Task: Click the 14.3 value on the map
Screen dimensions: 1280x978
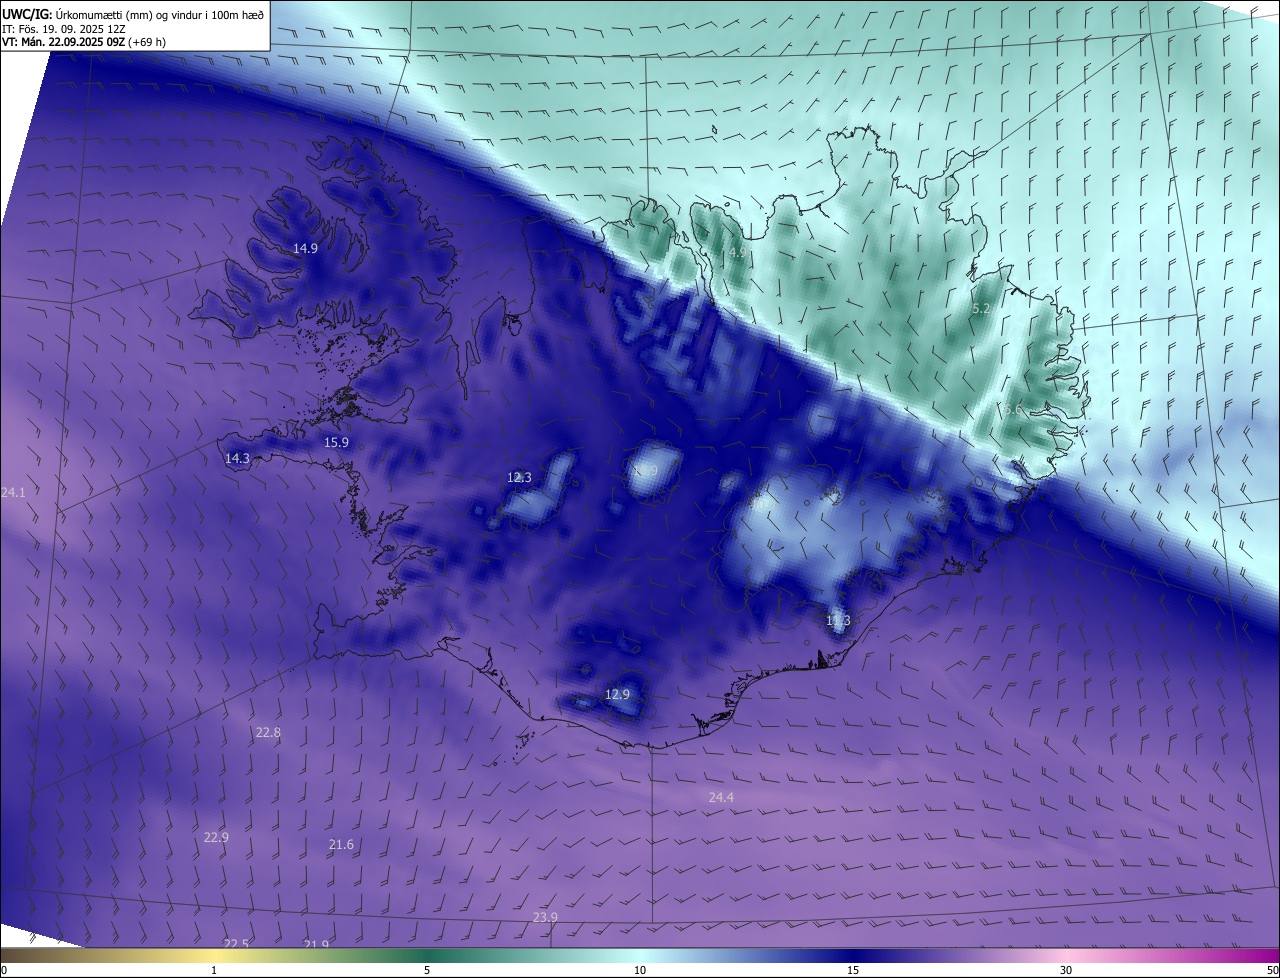Action: click(x=237, y=458)
